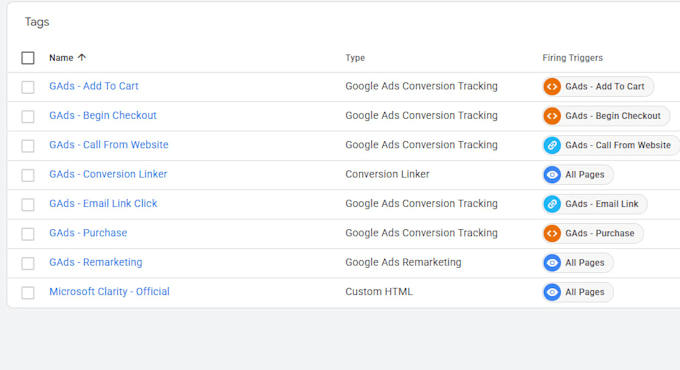Click type cell of GAds - Purchase row
The width and height of the screenshot is (680, 370).
[422, 233]
